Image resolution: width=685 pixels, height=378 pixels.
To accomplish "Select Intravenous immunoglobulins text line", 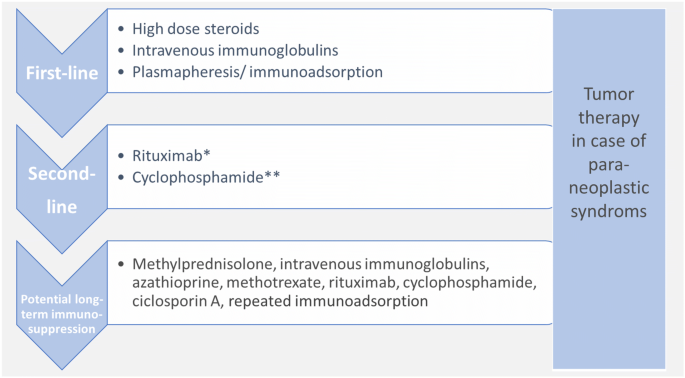I will click(x=235, y=50).
